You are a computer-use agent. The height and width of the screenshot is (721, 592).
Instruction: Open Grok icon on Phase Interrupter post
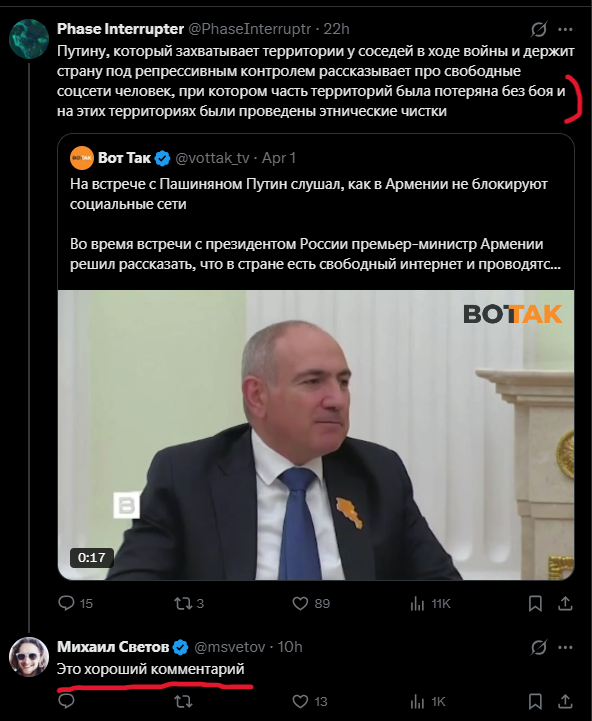[x=539, y=29]
